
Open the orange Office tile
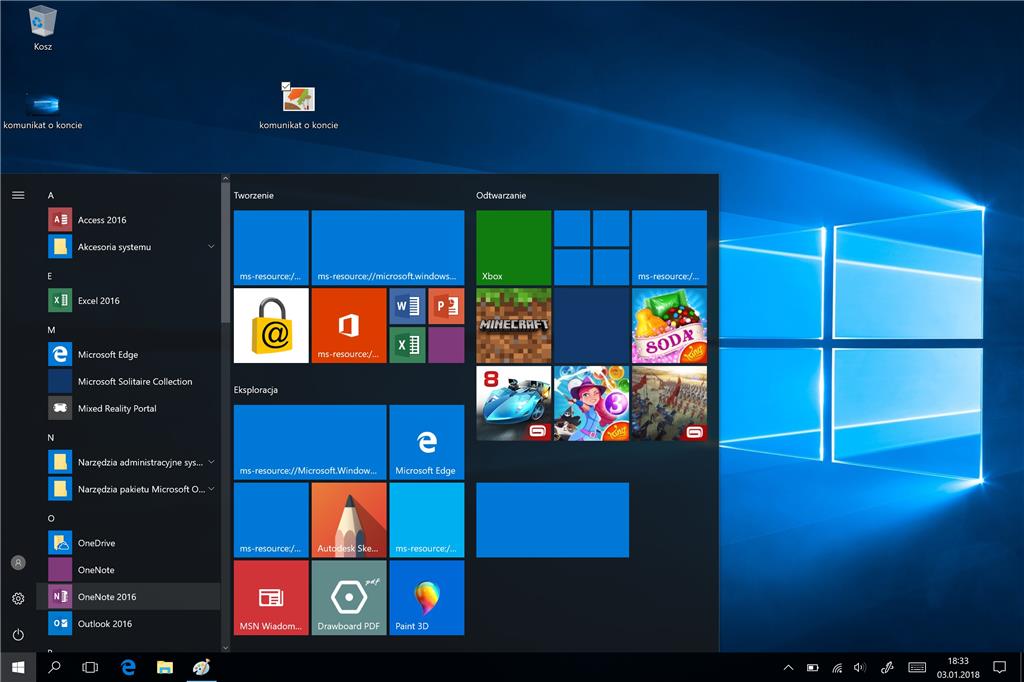(349, 325)
